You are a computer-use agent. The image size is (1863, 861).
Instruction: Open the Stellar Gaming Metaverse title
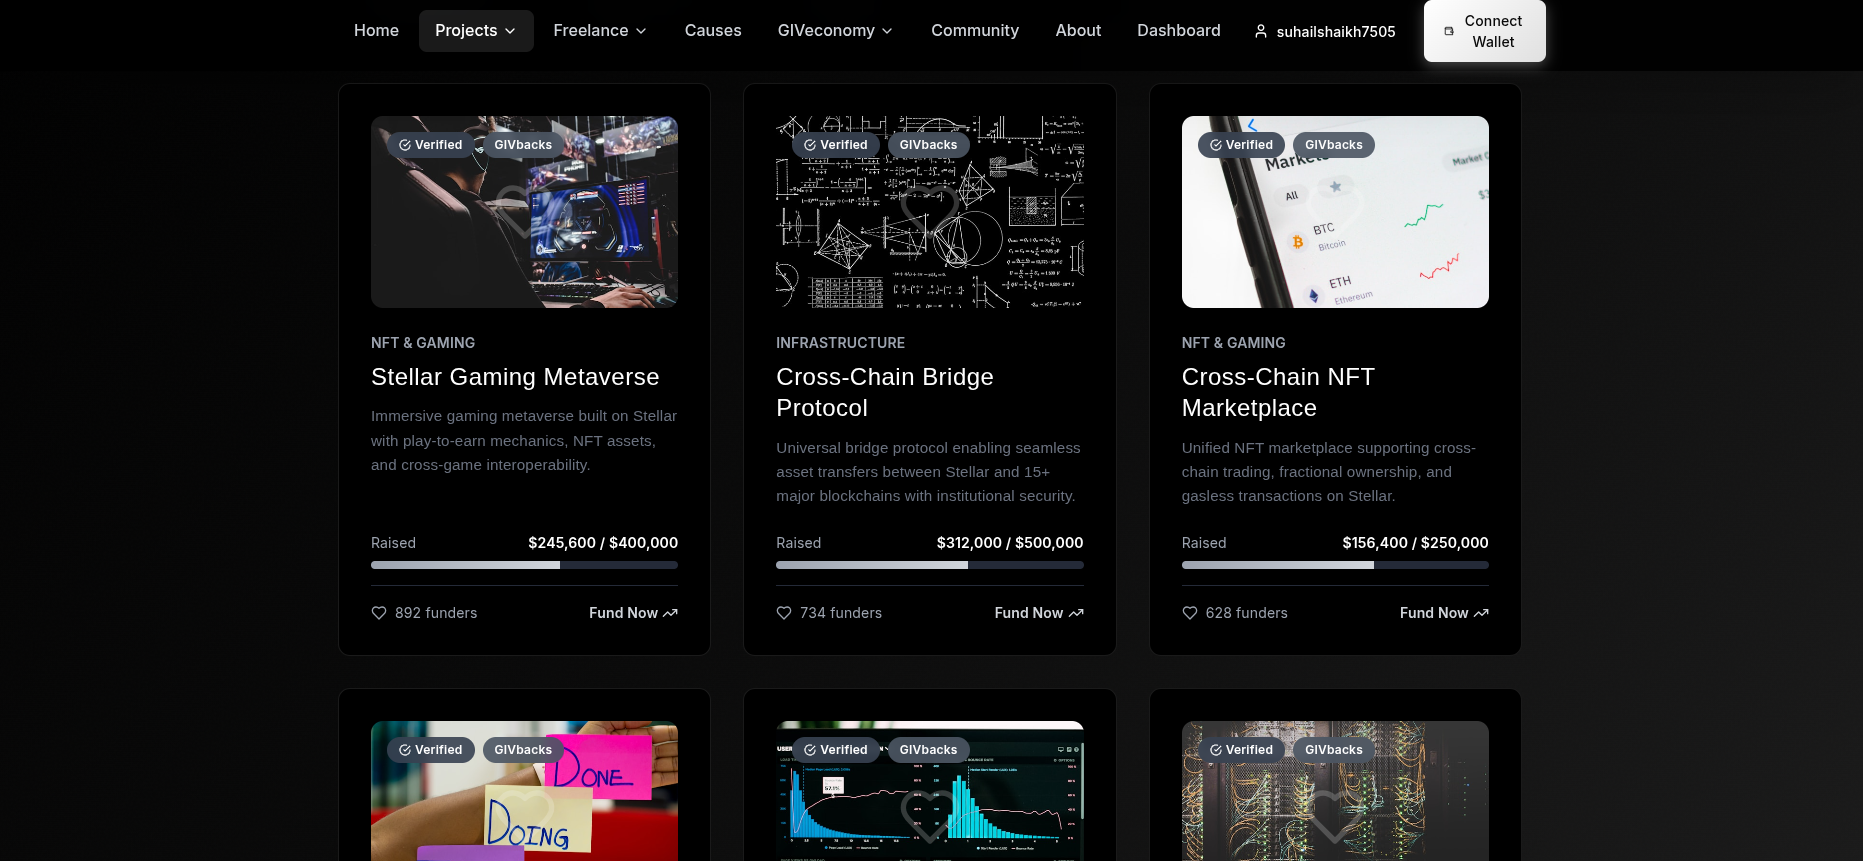coord(515,377)
